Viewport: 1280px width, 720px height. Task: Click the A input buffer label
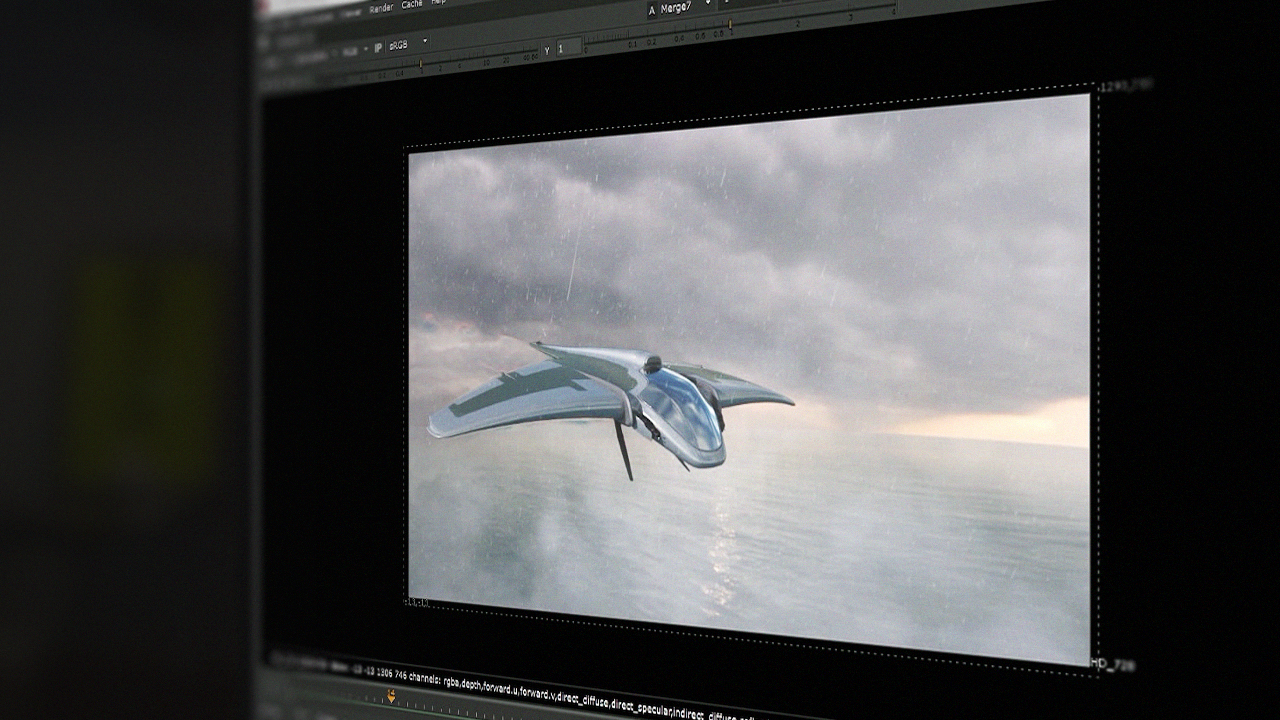(x=652, y=11)
